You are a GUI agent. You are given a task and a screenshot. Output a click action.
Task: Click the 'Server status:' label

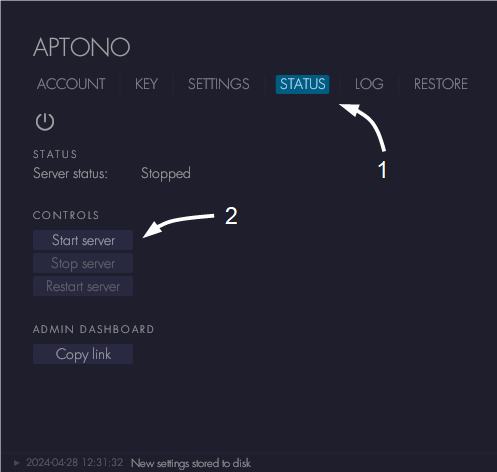coord(70,173)
